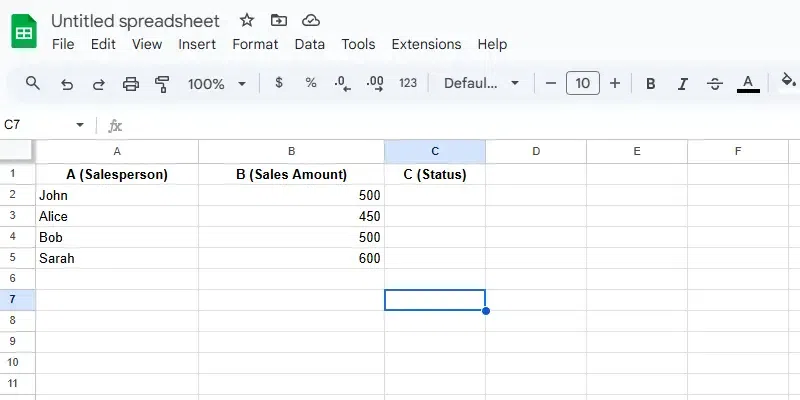This screenshot has height=400, width=800.
Task: Select cell containing Sarah
Action: (x=117, y=258)
